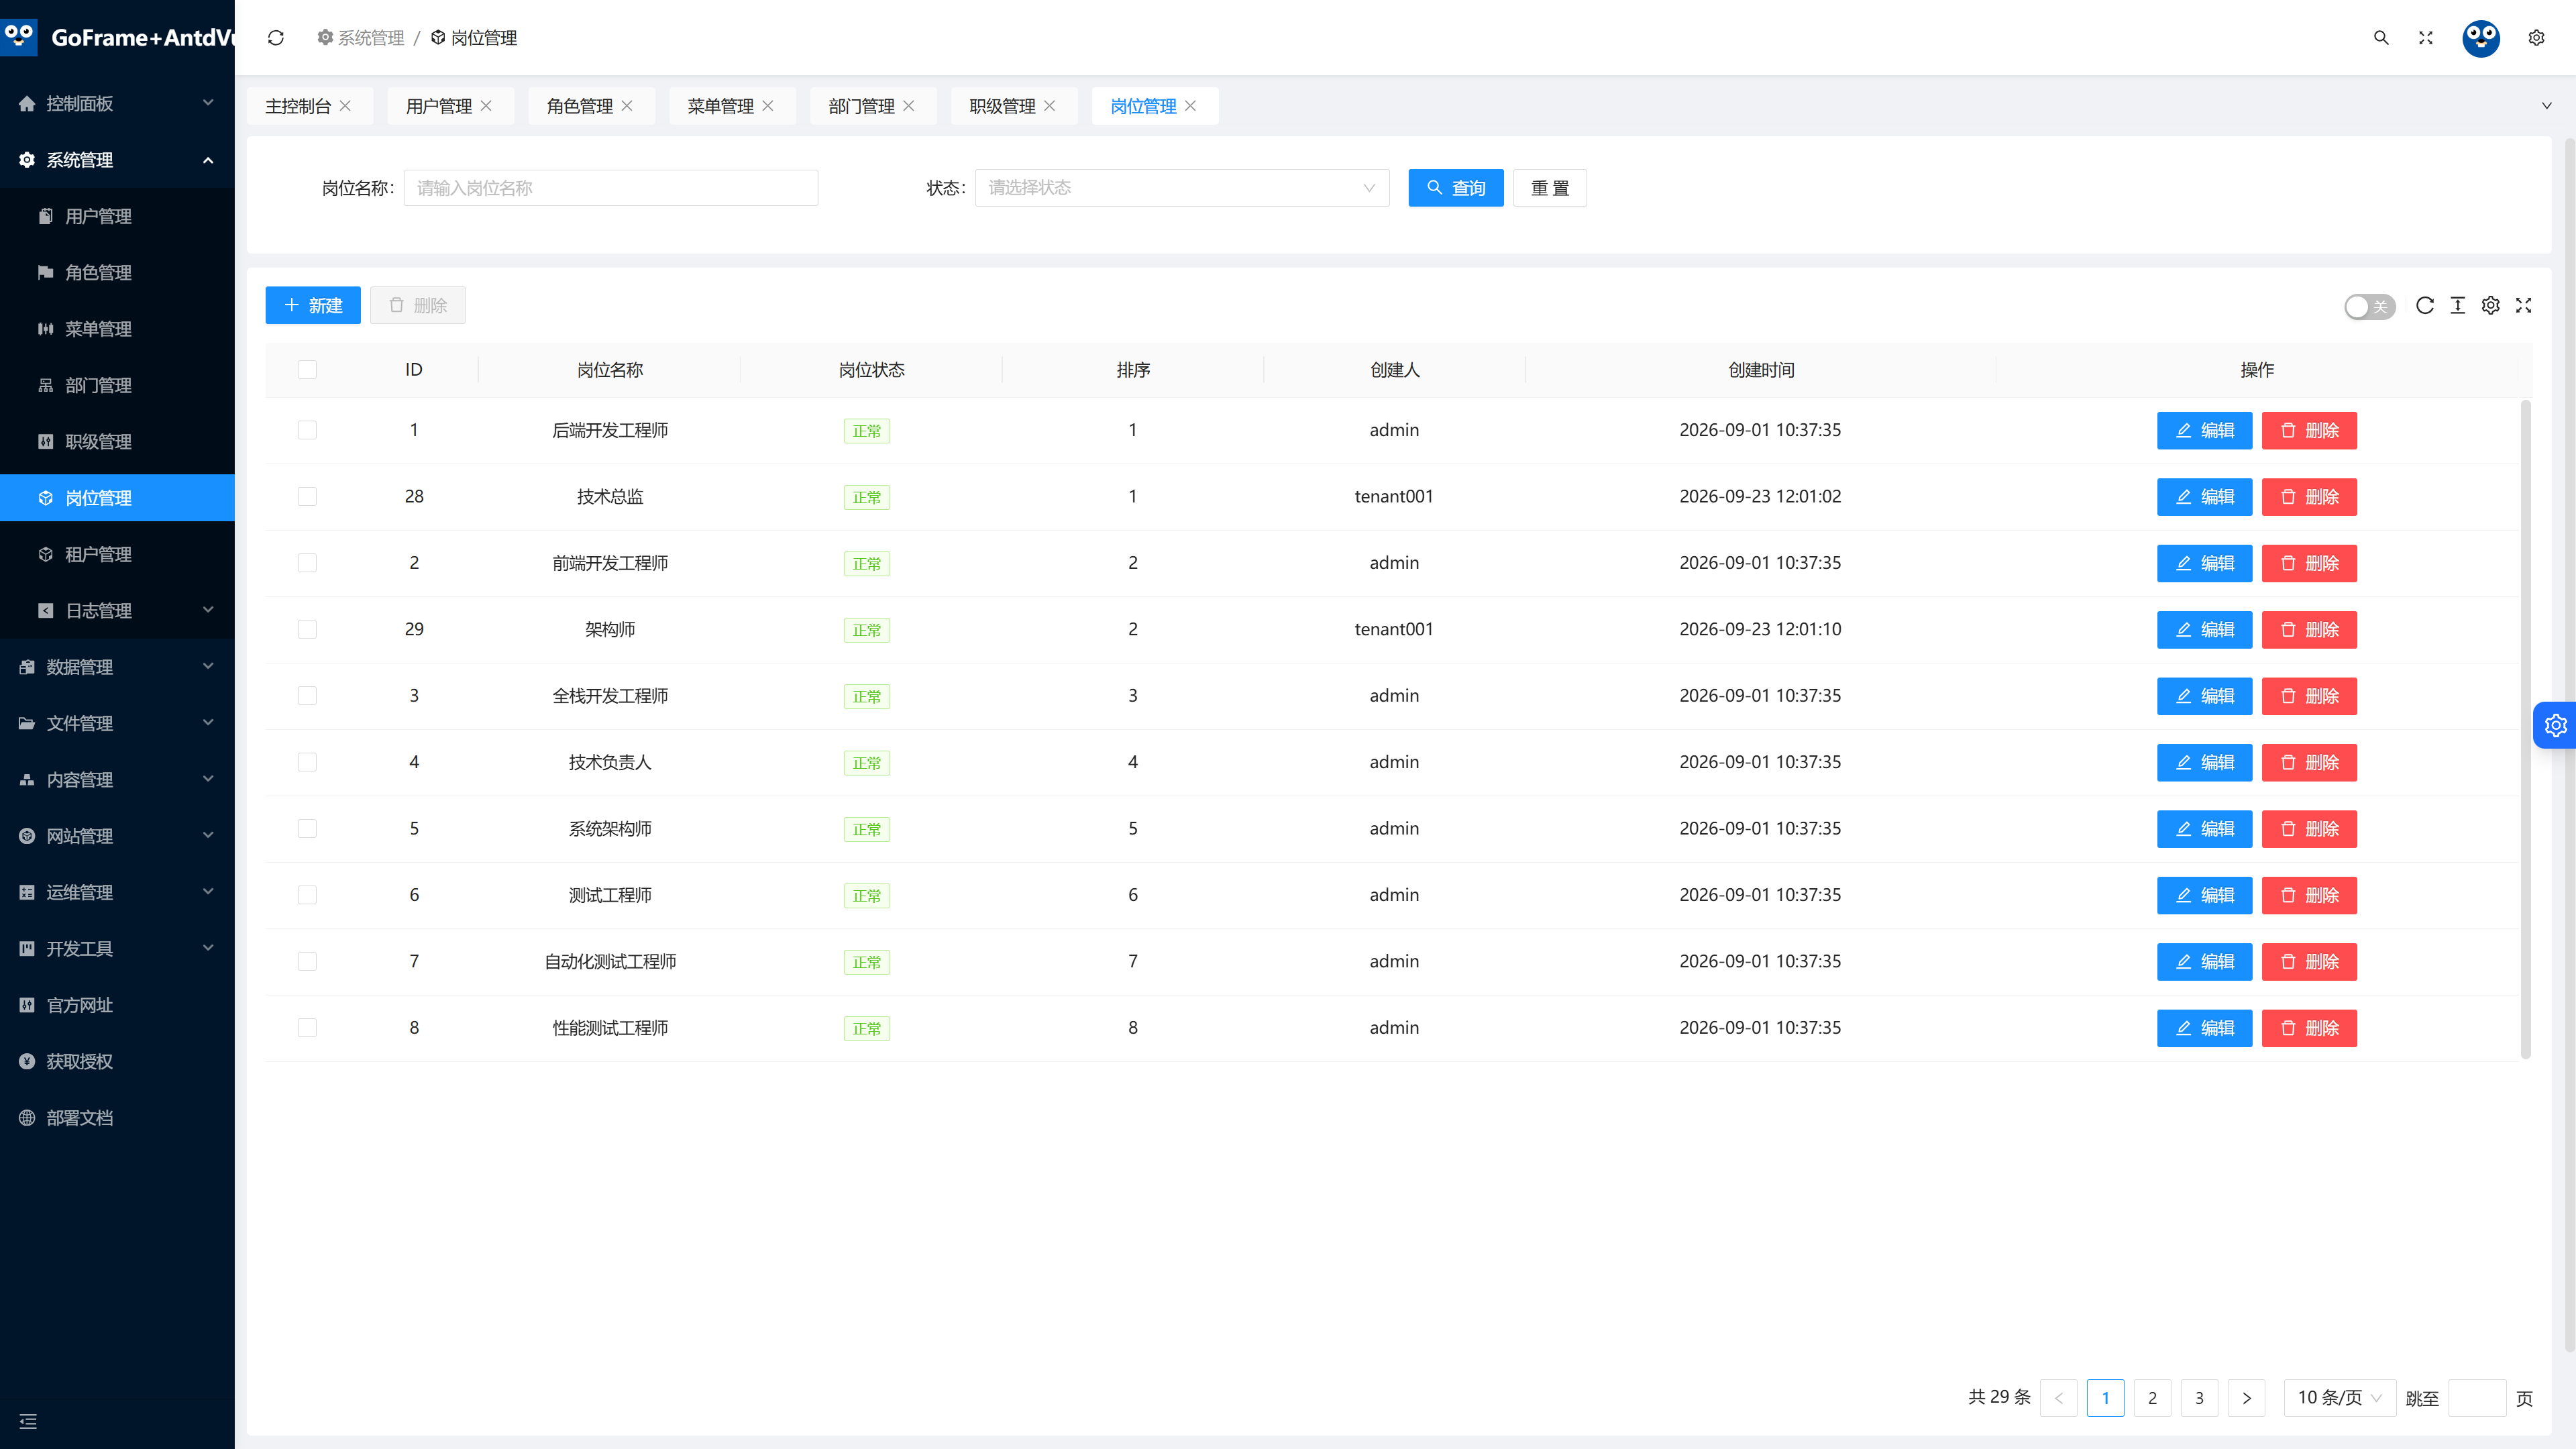Collapse the sidebar via bottom menu icon

click(x=28, y=1421)
